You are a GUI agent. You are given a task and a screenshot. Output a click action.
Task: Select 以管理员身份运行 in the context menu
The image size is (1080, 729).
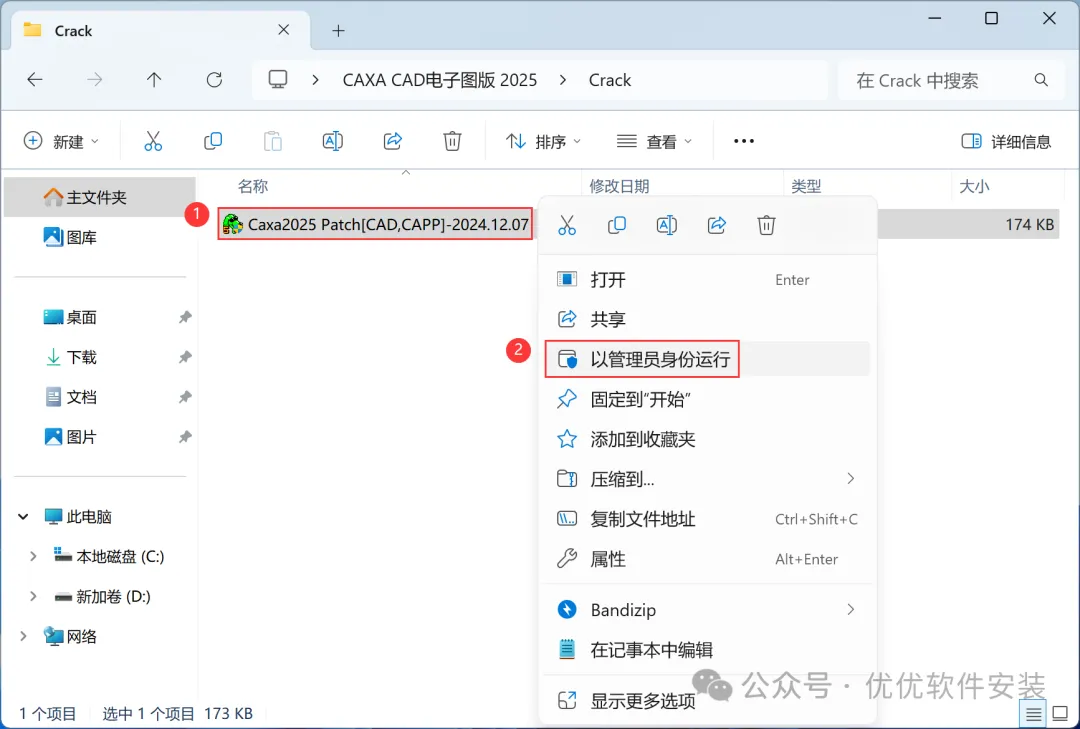point(707,359)
